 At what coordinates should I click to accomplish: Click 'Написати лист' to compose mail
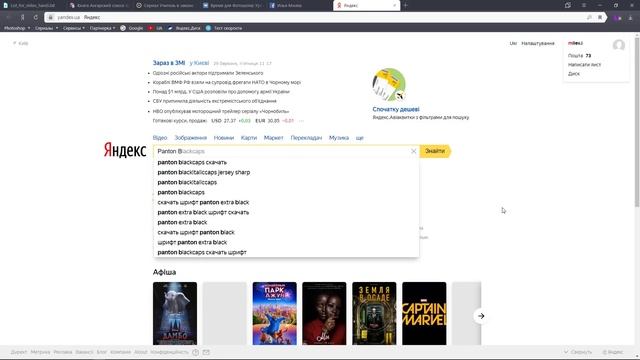click(x=584, y=64)
